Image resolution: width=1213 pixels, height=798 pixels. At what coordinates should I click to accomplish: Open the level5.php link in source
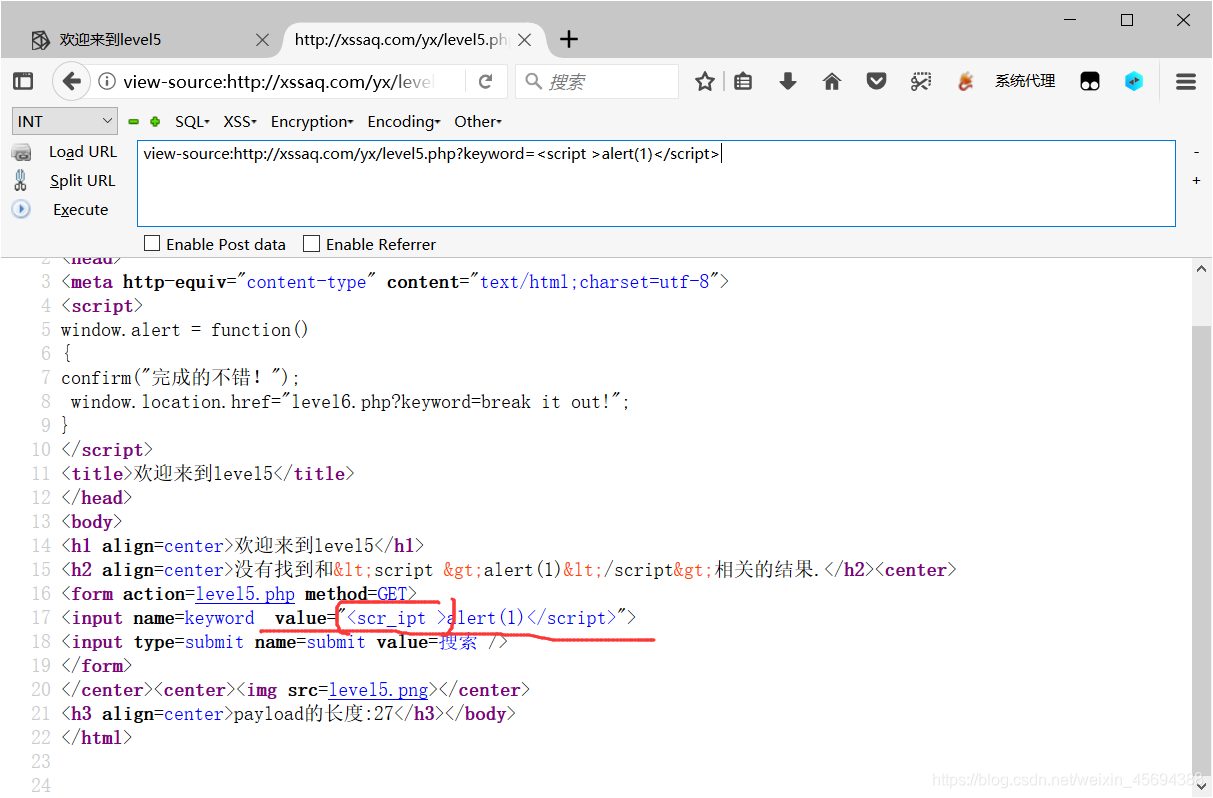245,594
